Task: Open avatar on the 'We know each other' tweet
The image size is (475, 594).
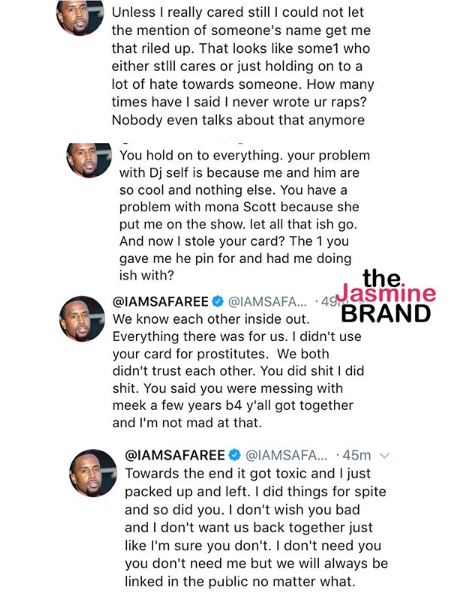Action: click(83, 319)
